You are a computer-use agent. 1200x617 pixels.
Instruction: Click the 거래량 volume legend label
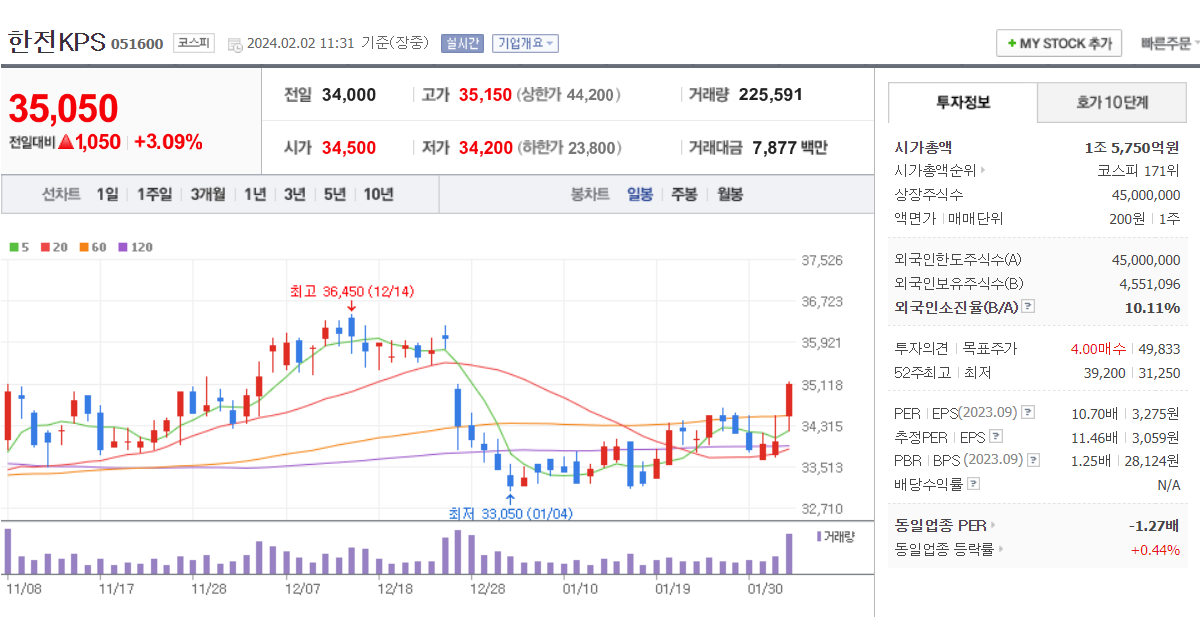tap(835, 536)
